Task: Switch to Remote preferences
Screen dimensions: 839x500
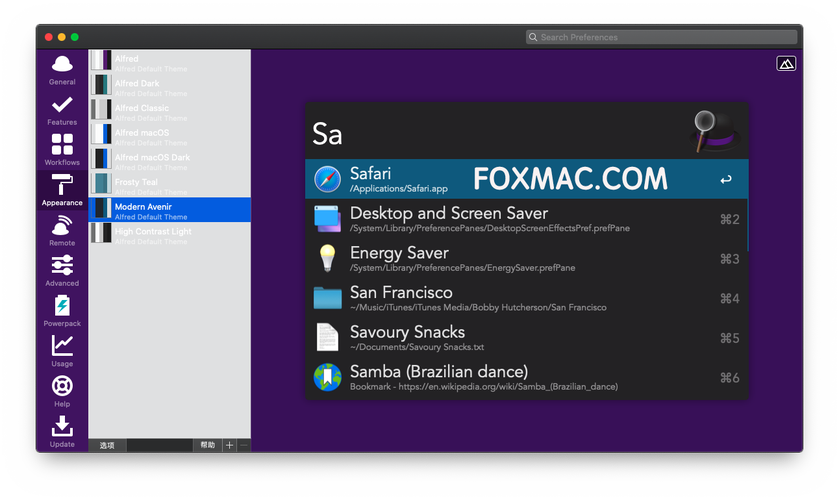Action: pos(62,231)
